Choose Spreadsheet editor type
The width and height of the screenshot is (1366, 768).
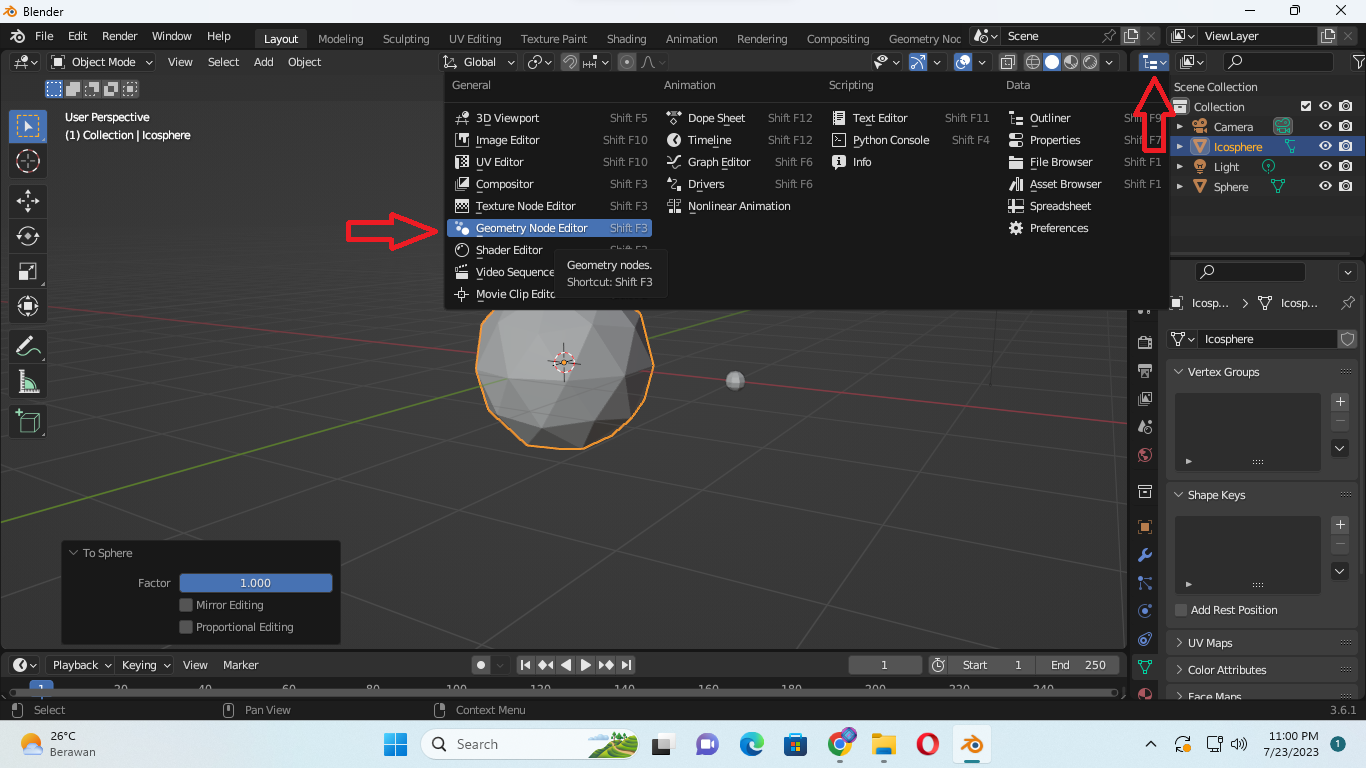point(1060,206)
